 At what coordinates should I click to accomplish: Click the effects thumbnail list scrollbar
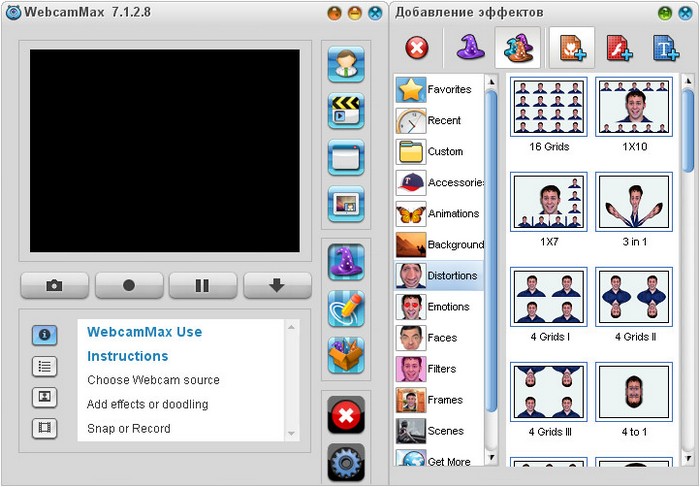(x=688, y=130)
